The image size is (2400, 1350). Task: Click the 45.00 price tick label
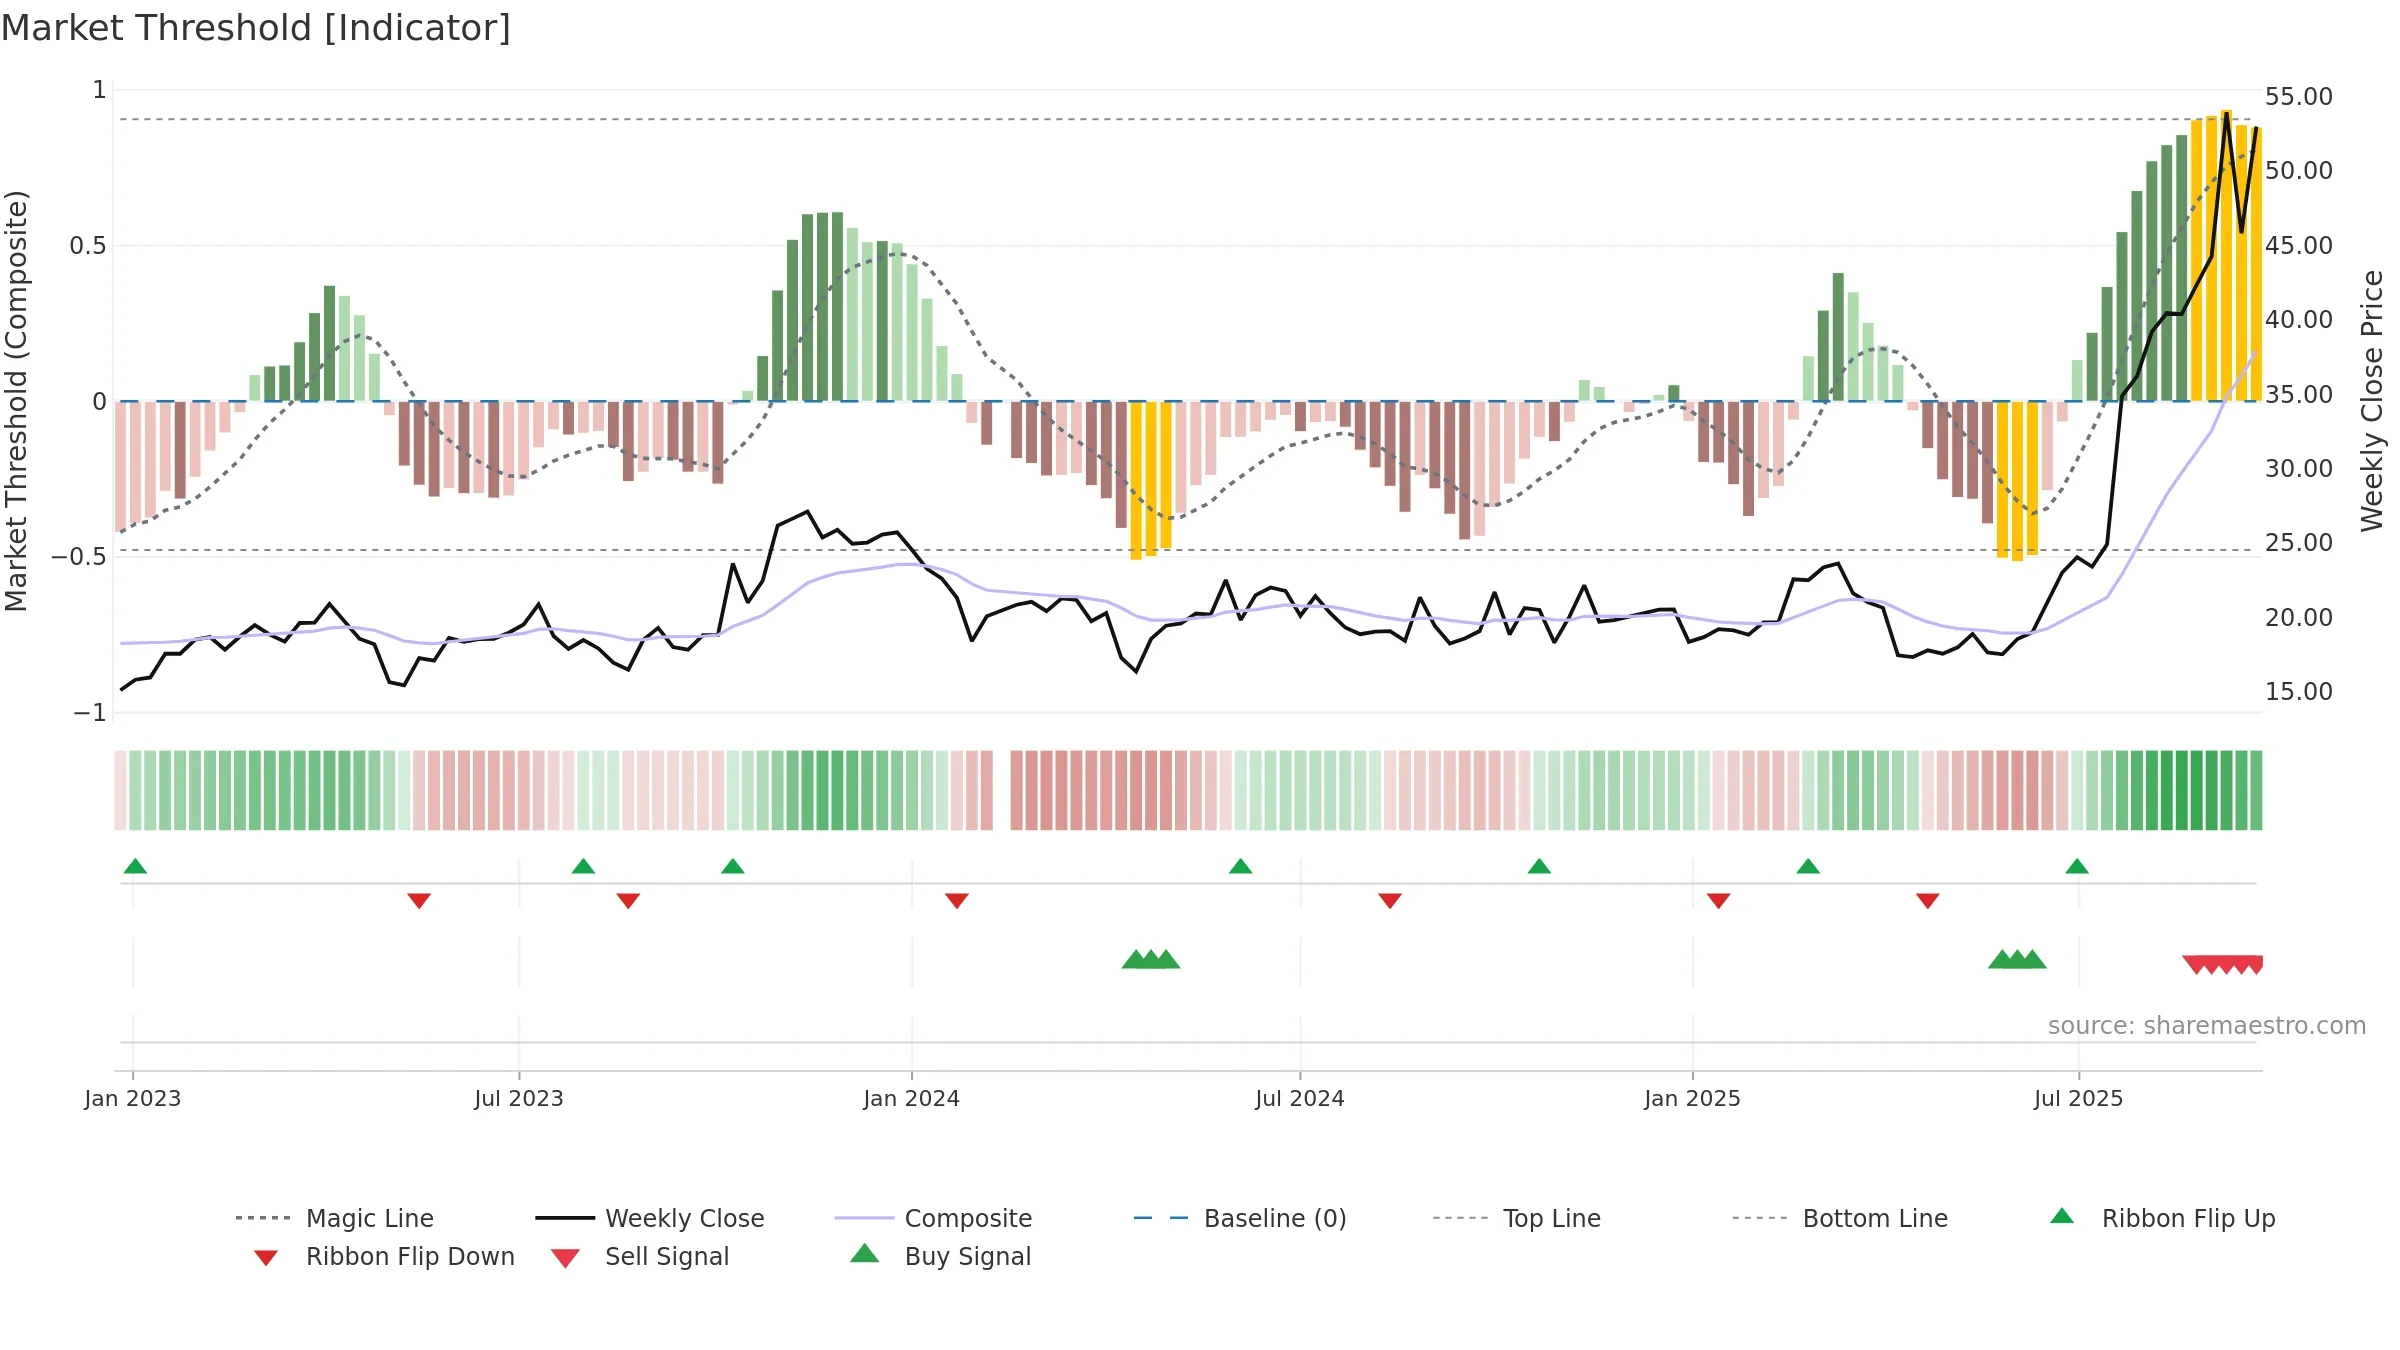(2299, 246)
